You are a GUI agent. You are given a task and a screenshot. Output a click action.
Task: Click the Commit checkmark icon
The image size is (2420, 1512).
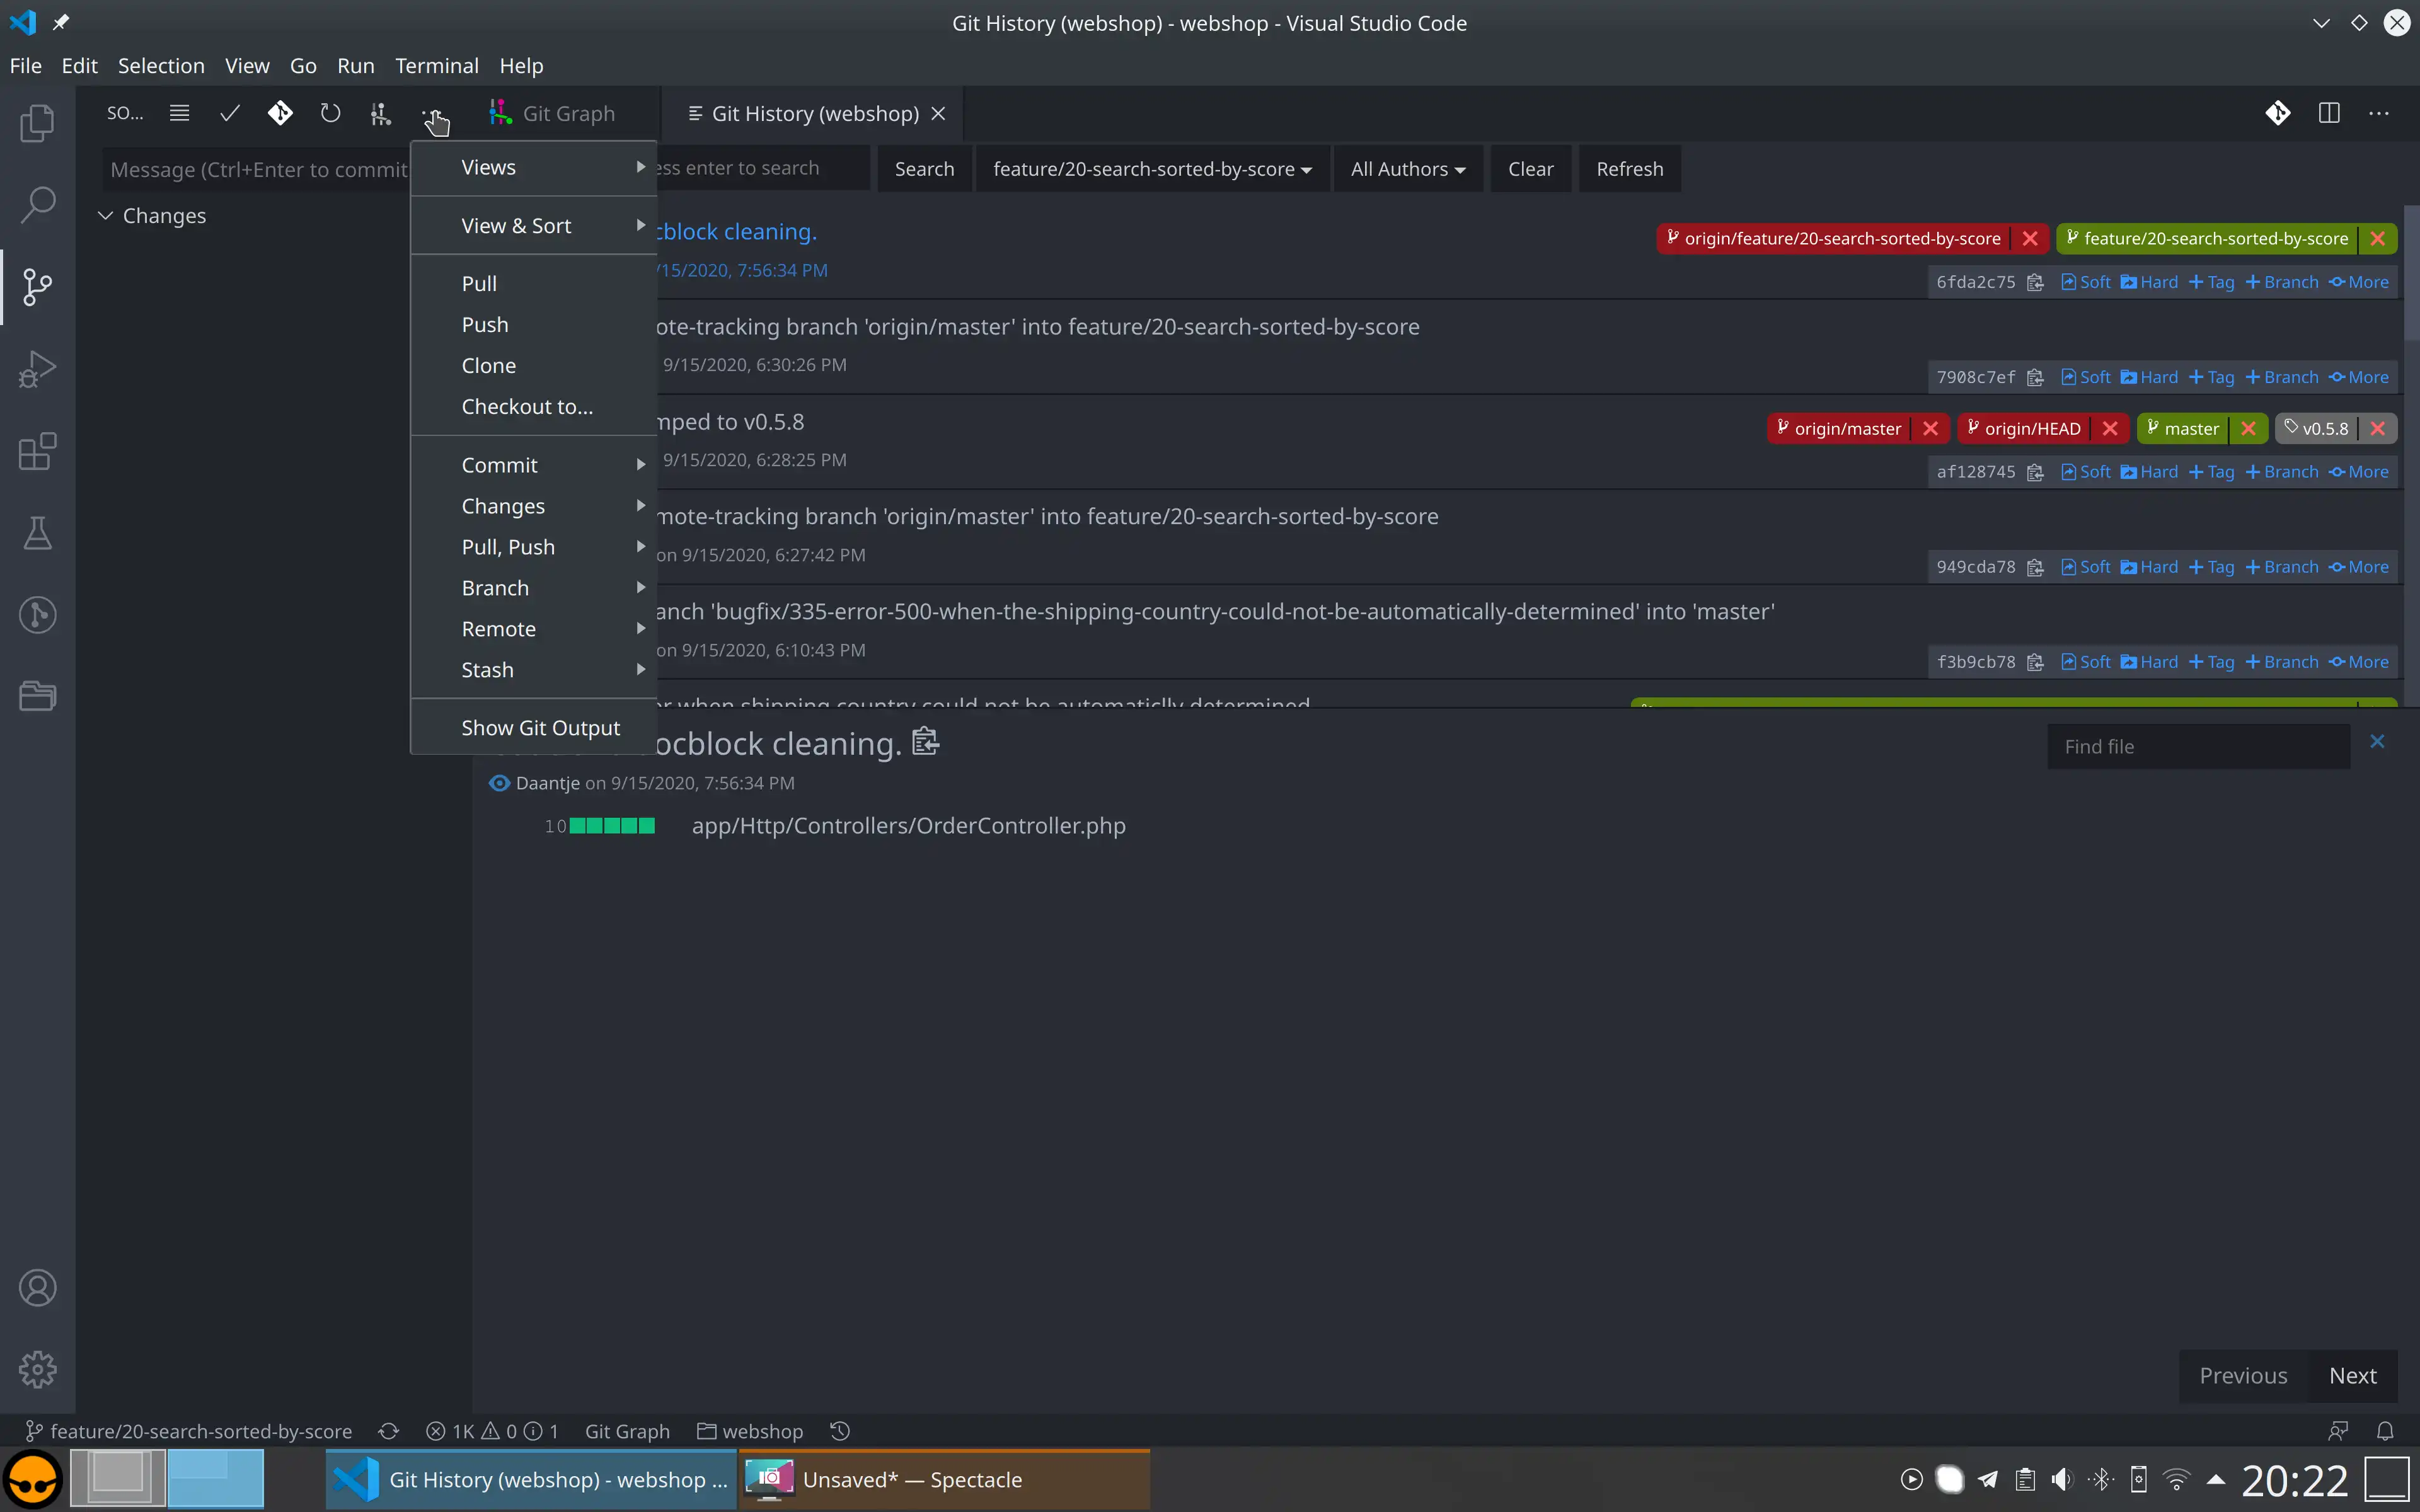click(x=229, y=113)
